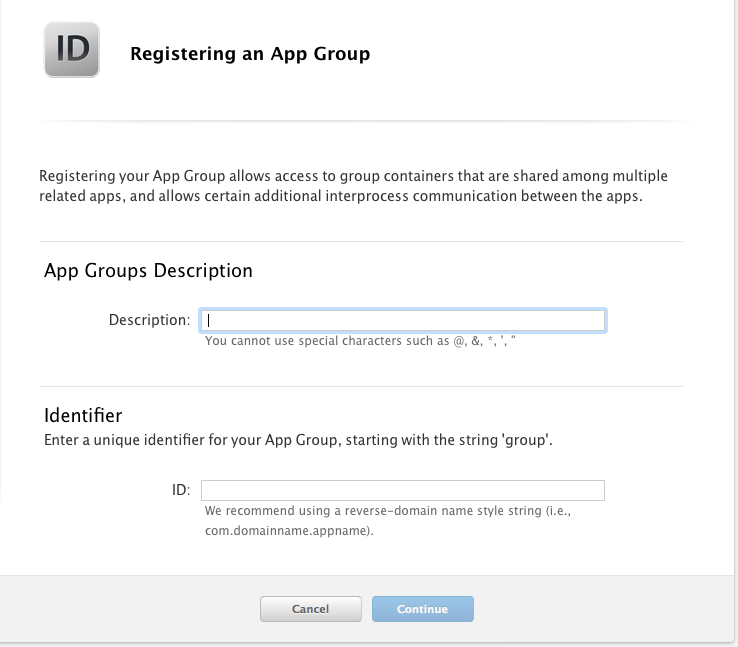Click the divider line above App Groups Description

click(x=361, y=242)
